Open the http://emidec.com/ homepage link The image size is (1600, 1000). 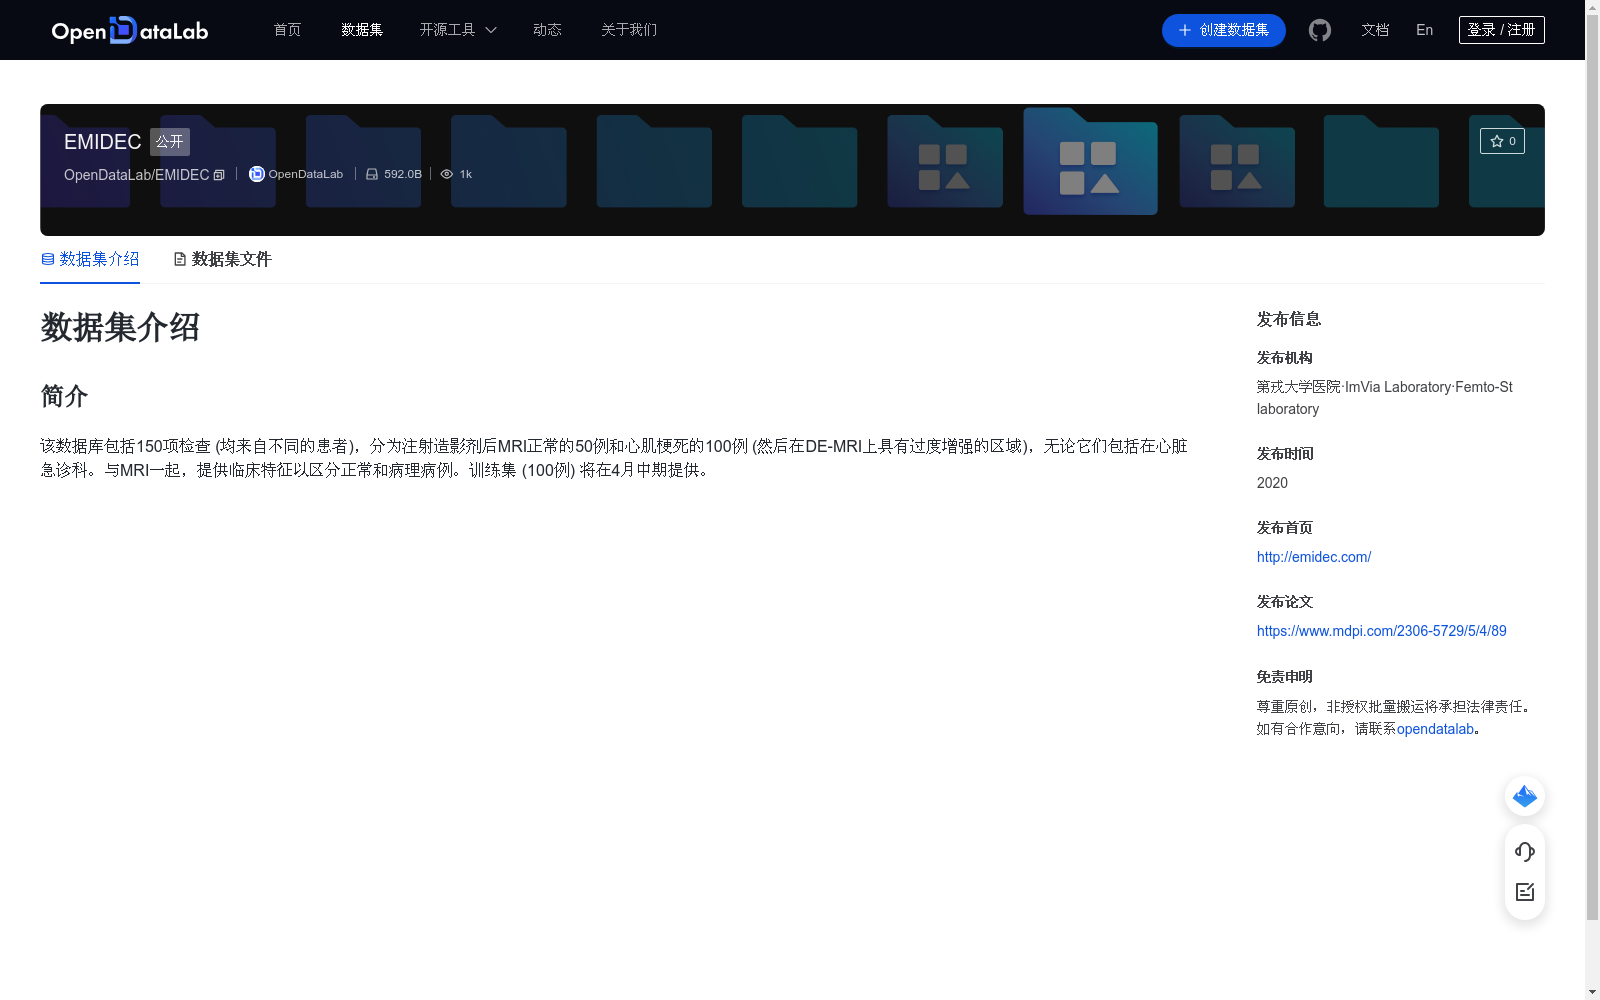click(x=1314, y=557)
